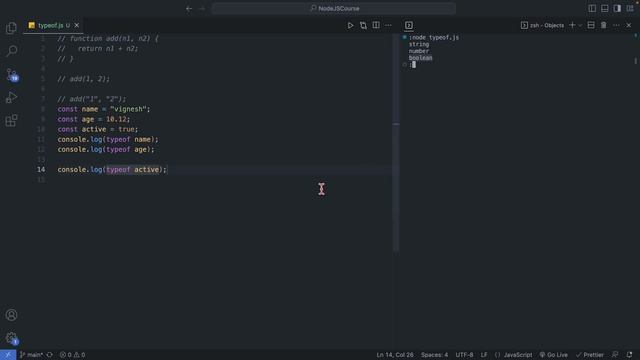Image resolution: width=640 pixels, height=360 pixels.
Task: Select JavaScript language mode
Action: click(x=513, y=355)
